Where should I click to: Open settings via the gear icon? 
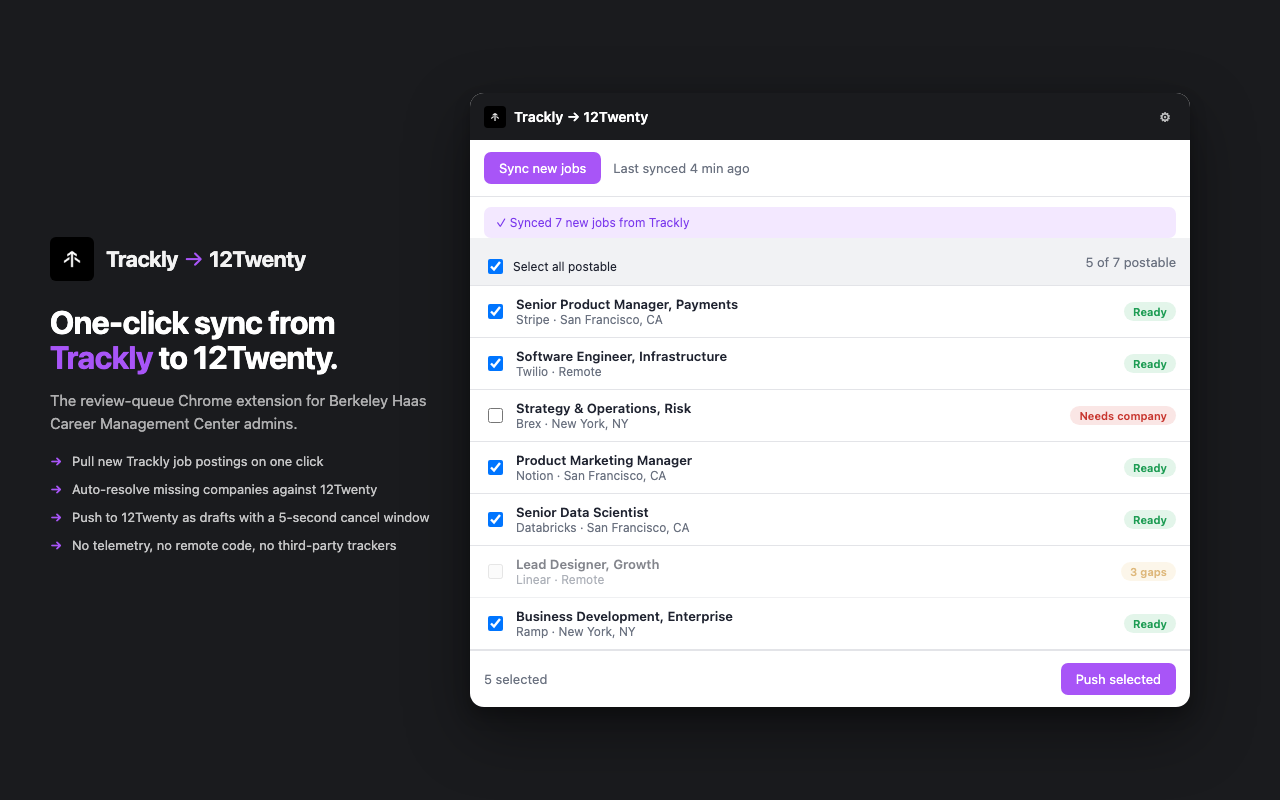[1165, 117]
